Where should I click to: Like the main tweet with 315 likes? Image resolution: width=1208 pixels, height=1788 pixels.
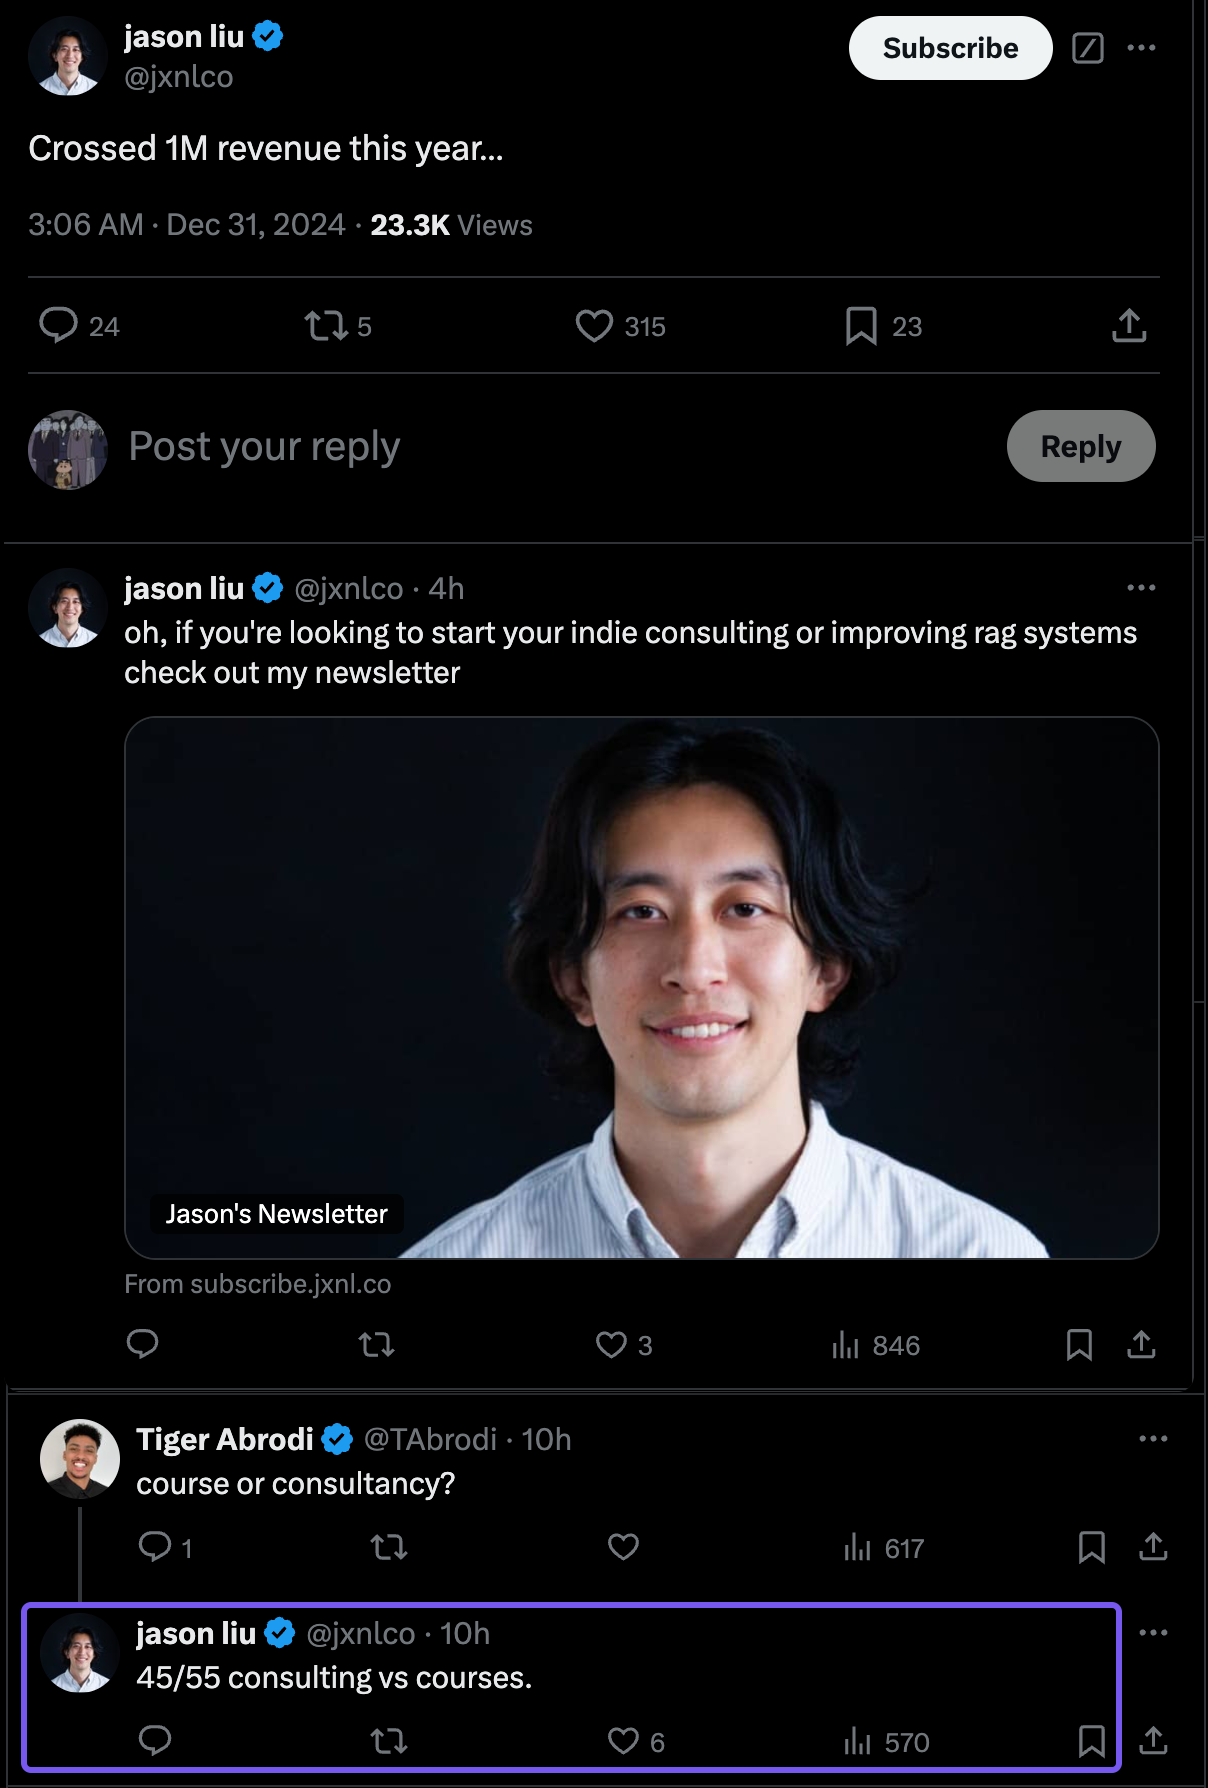click(x=594, y=326)
